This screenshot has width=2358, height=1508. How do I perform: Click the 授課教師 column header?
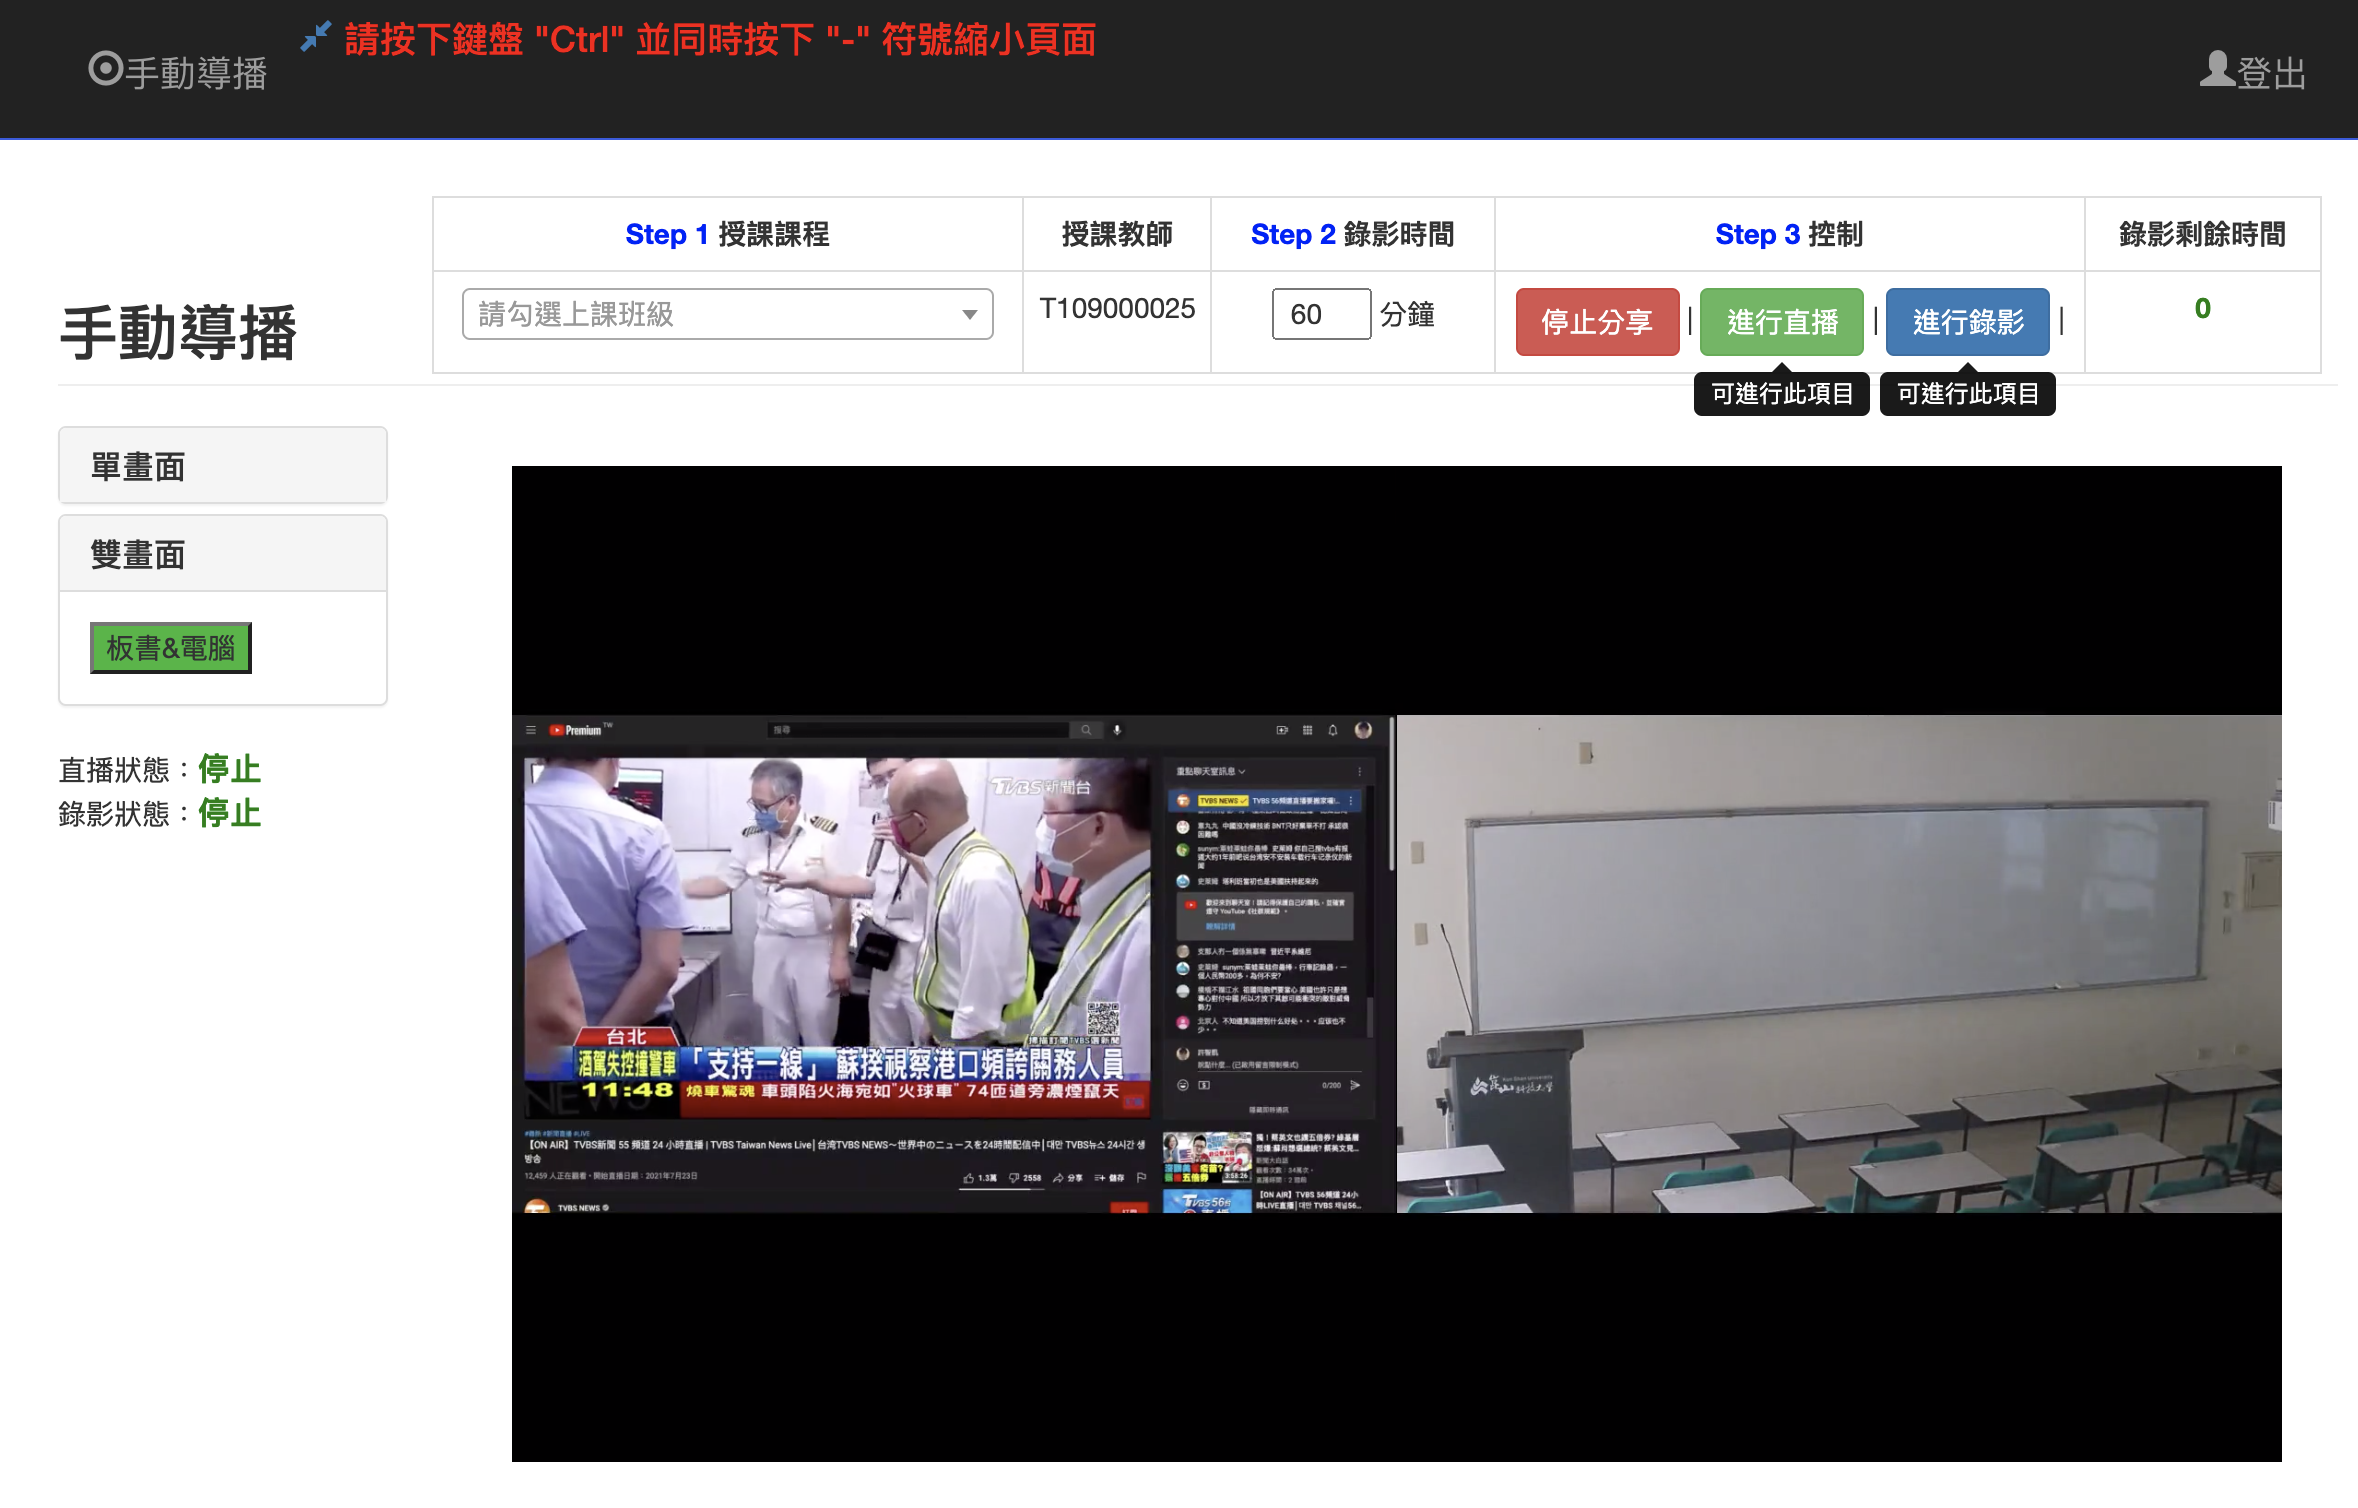click(x=1117, y=234)
